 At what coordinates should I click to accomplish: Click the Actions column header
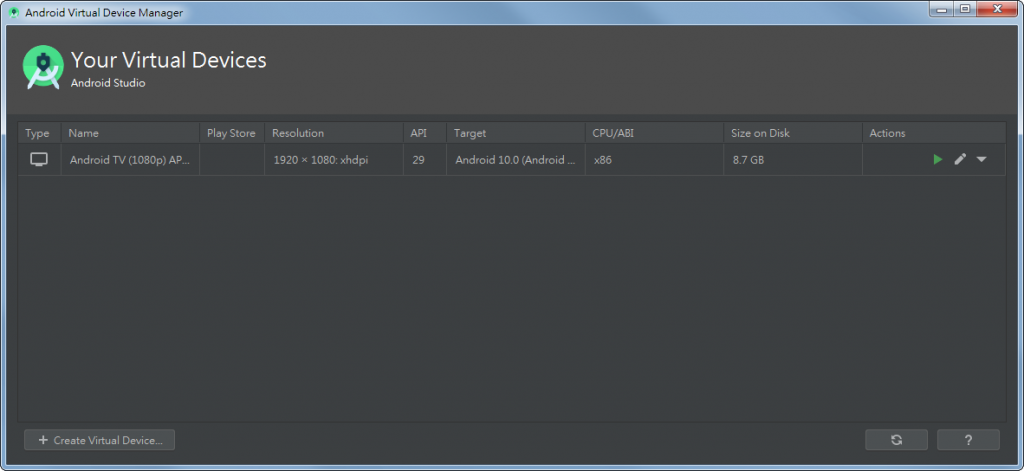click(934, 133)
